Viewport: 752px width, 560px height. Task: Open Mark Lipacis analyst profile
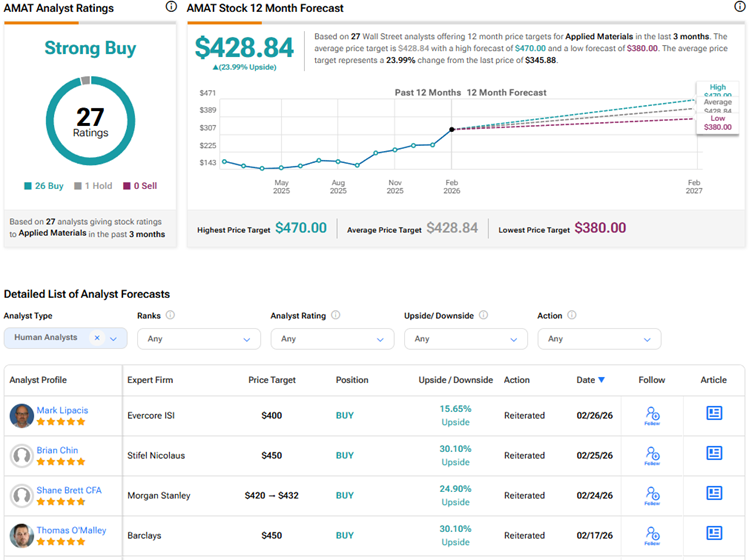point(62,410)
